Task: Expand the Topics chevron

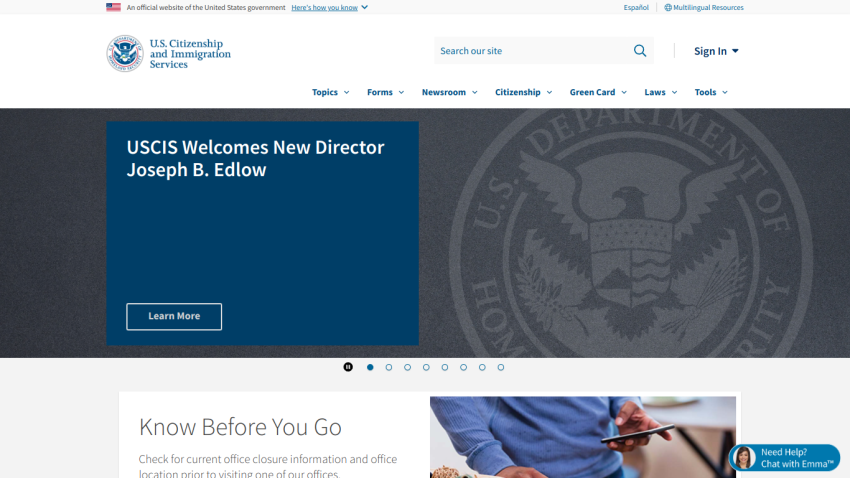Action: point(346,93)
